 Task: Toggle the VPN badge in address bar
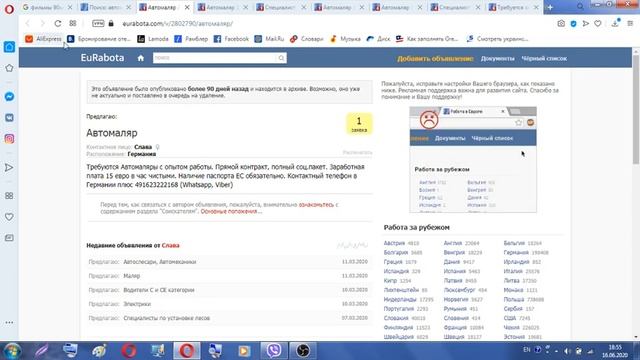[x=98, y=24]
